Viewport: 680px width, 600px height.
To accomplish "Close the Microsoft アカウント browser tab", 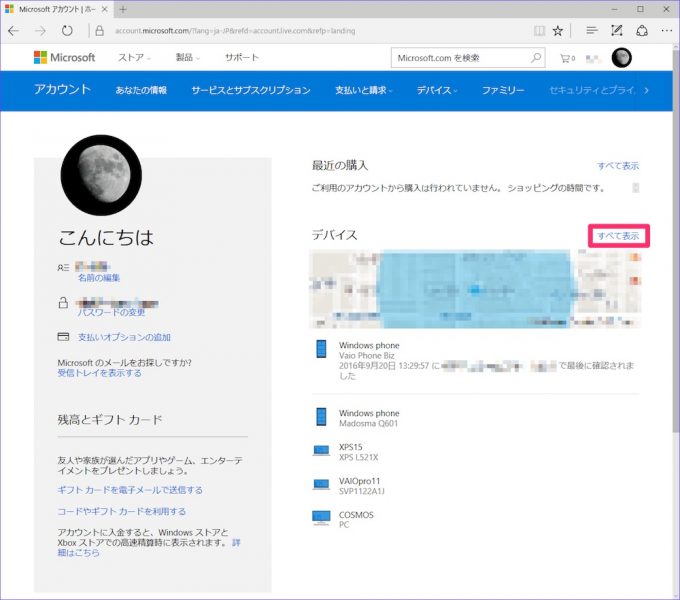I will [x=105, y=9].
